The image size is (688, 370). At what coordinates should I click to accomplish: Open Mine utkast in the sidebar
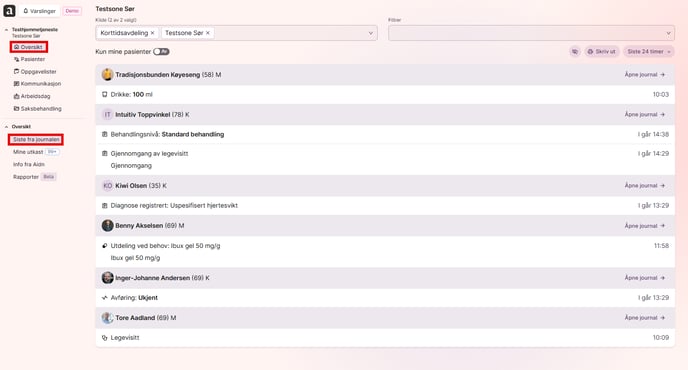pyautogui.click(x=28, y=152)
